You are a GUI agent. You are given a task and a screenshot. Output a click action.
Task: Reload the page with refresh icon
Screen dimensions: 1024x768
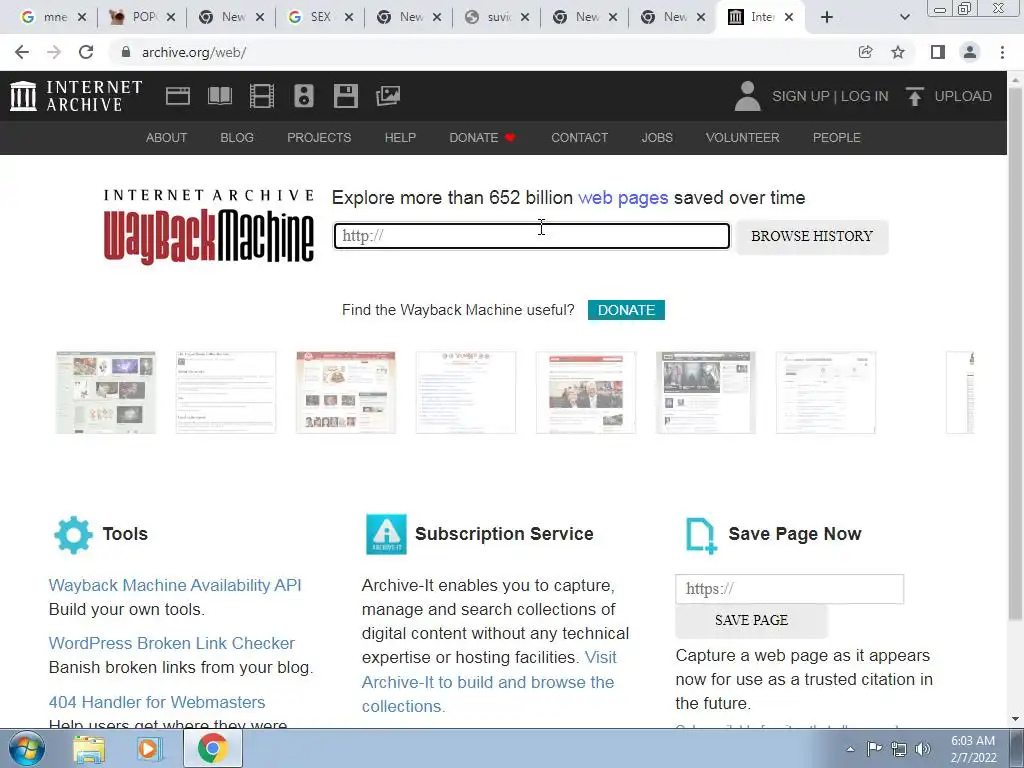pyautogui.click(x=86, y=52)
